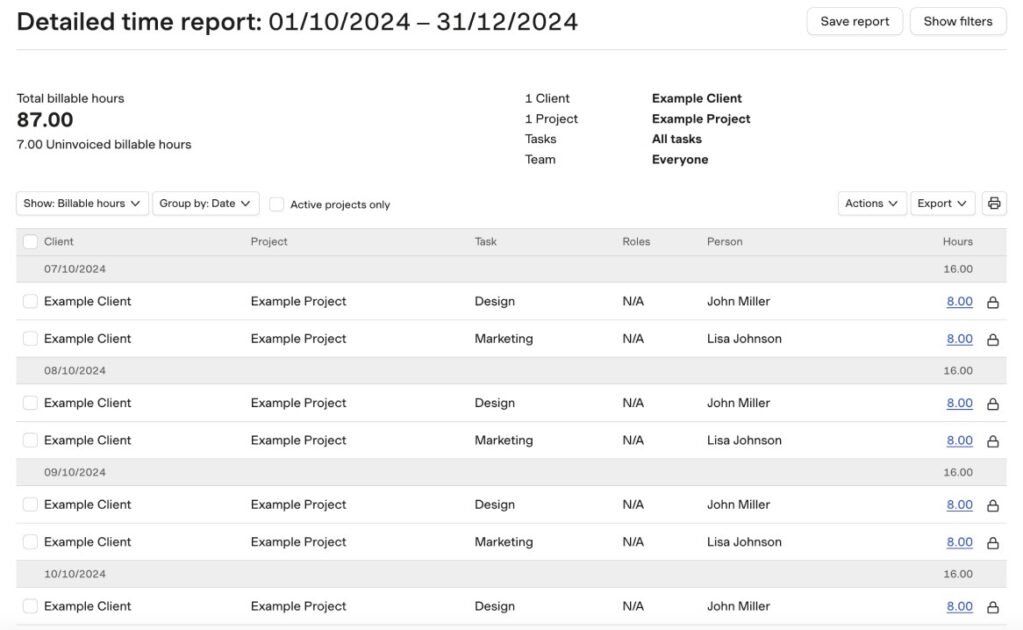This screenshot has height=630, width=1023.
Task: Click lock icon on 09/10/2024 Design row
Action: (x=993, y=506)
